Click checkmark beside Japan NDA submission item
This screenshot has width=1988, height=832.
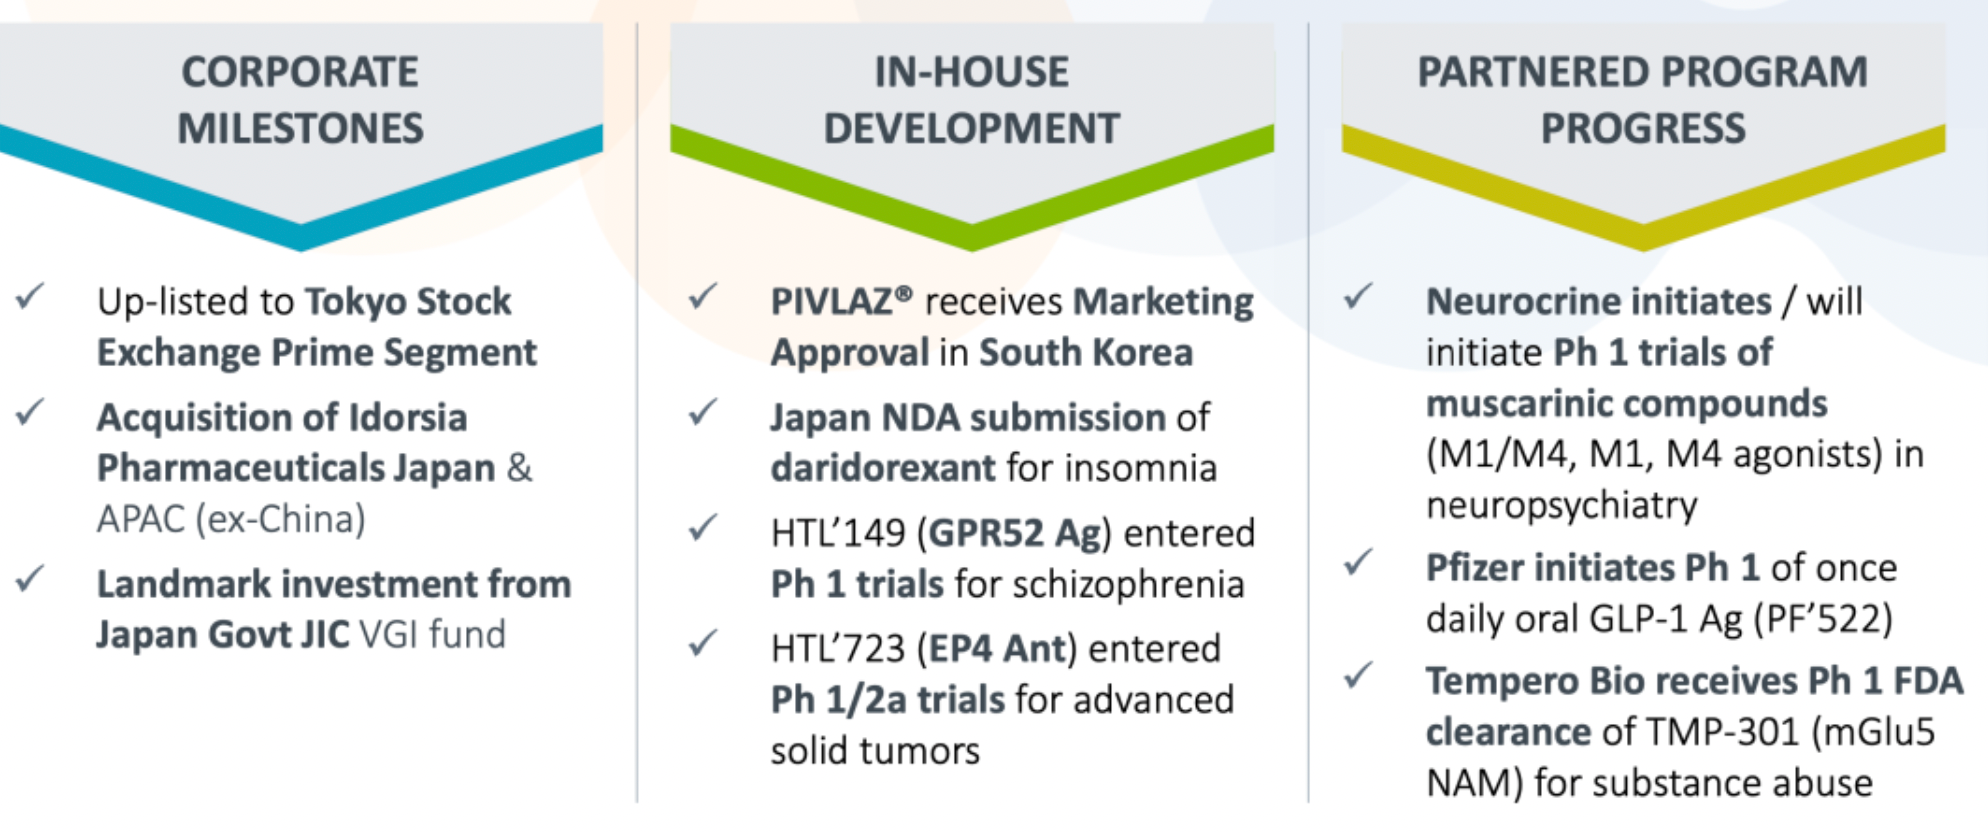[704, 412]
